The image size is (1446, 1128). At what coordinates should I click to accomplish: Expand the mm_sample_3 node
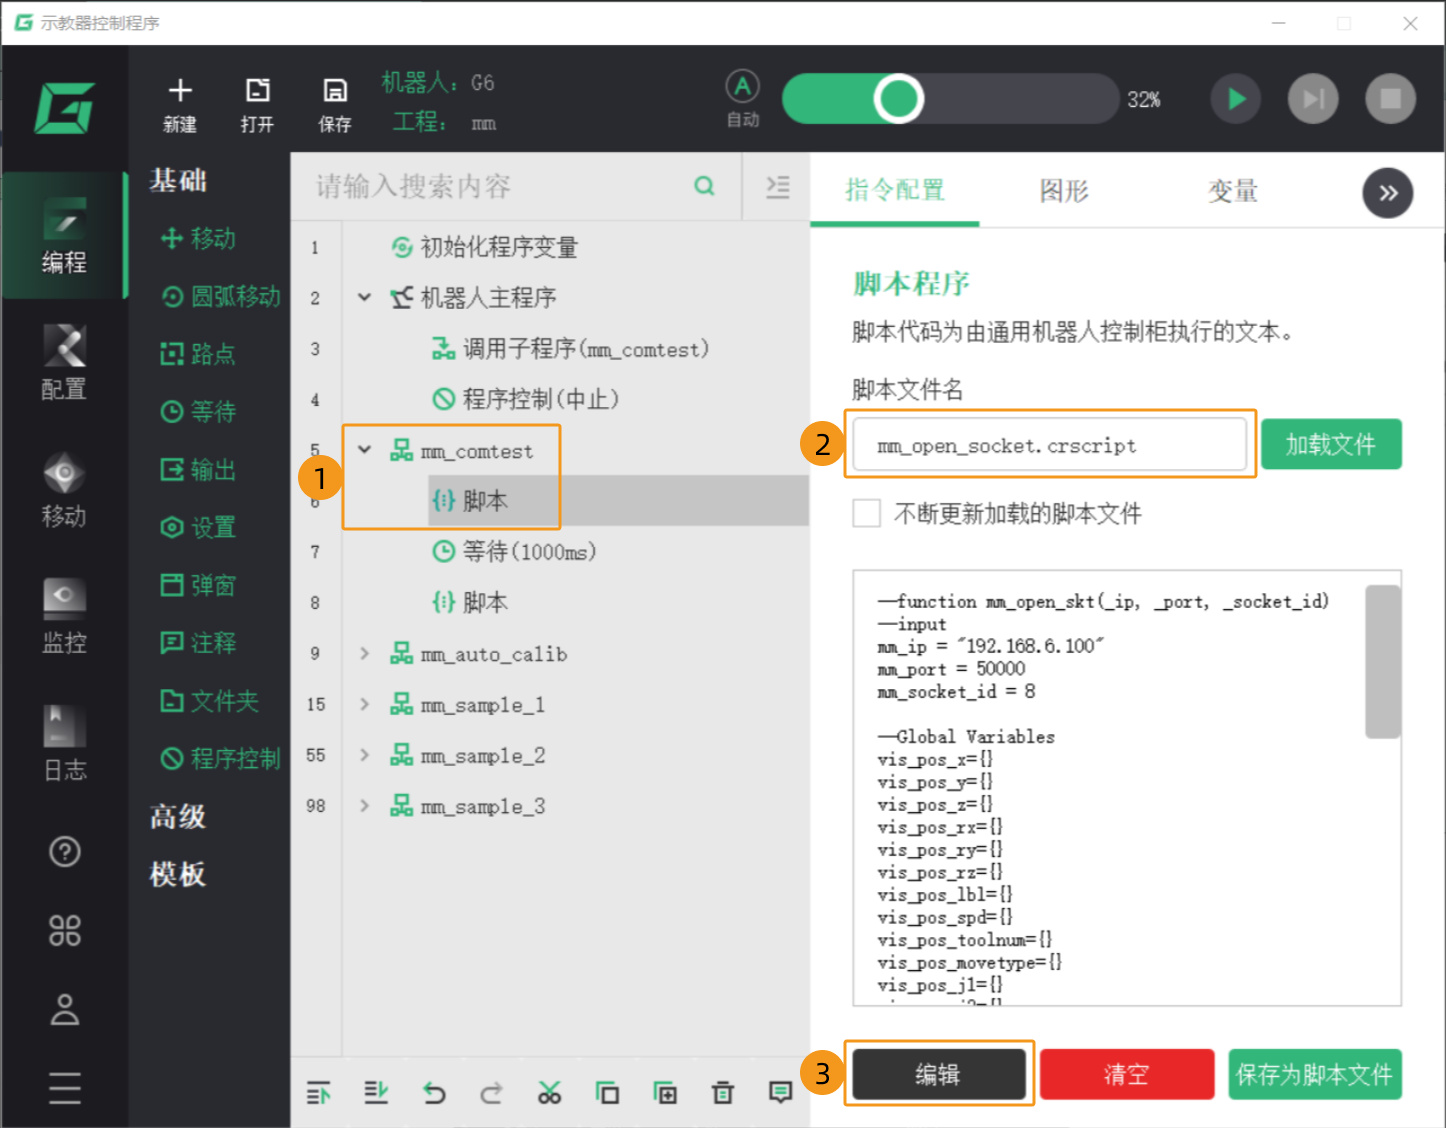point(364,806)
